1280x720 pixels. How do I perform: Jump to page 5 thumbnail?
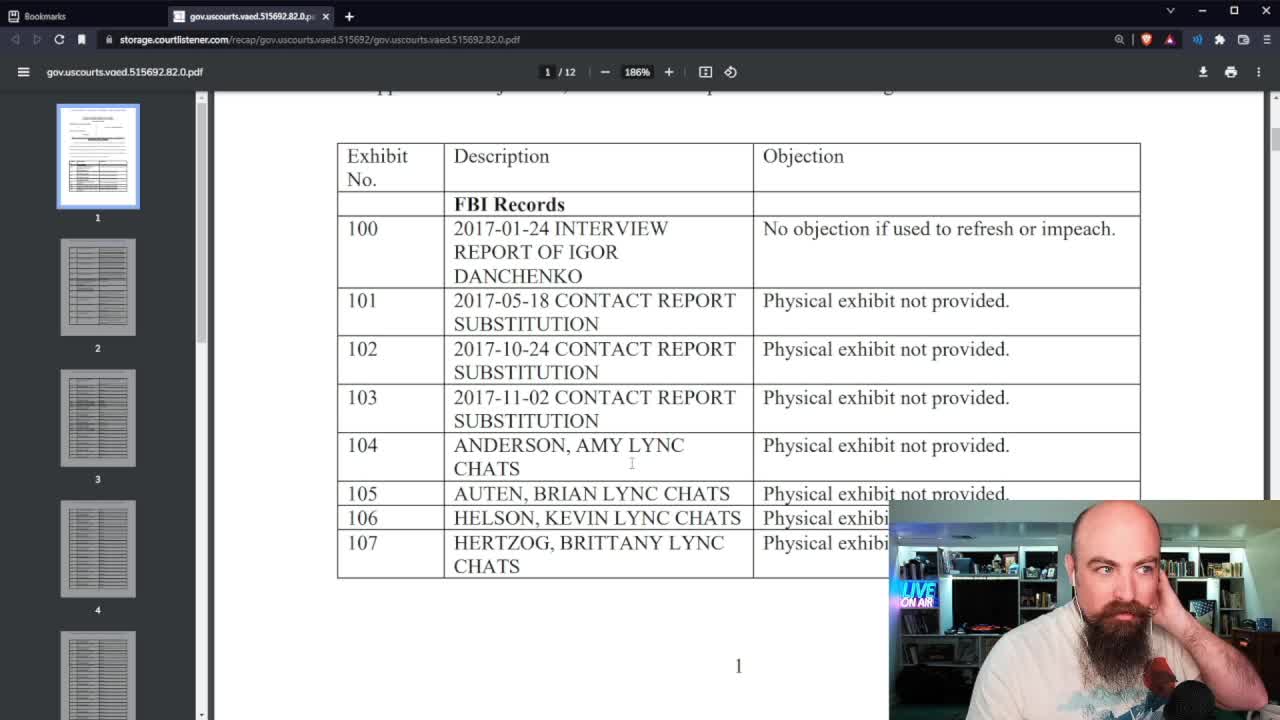coord(98,675)
